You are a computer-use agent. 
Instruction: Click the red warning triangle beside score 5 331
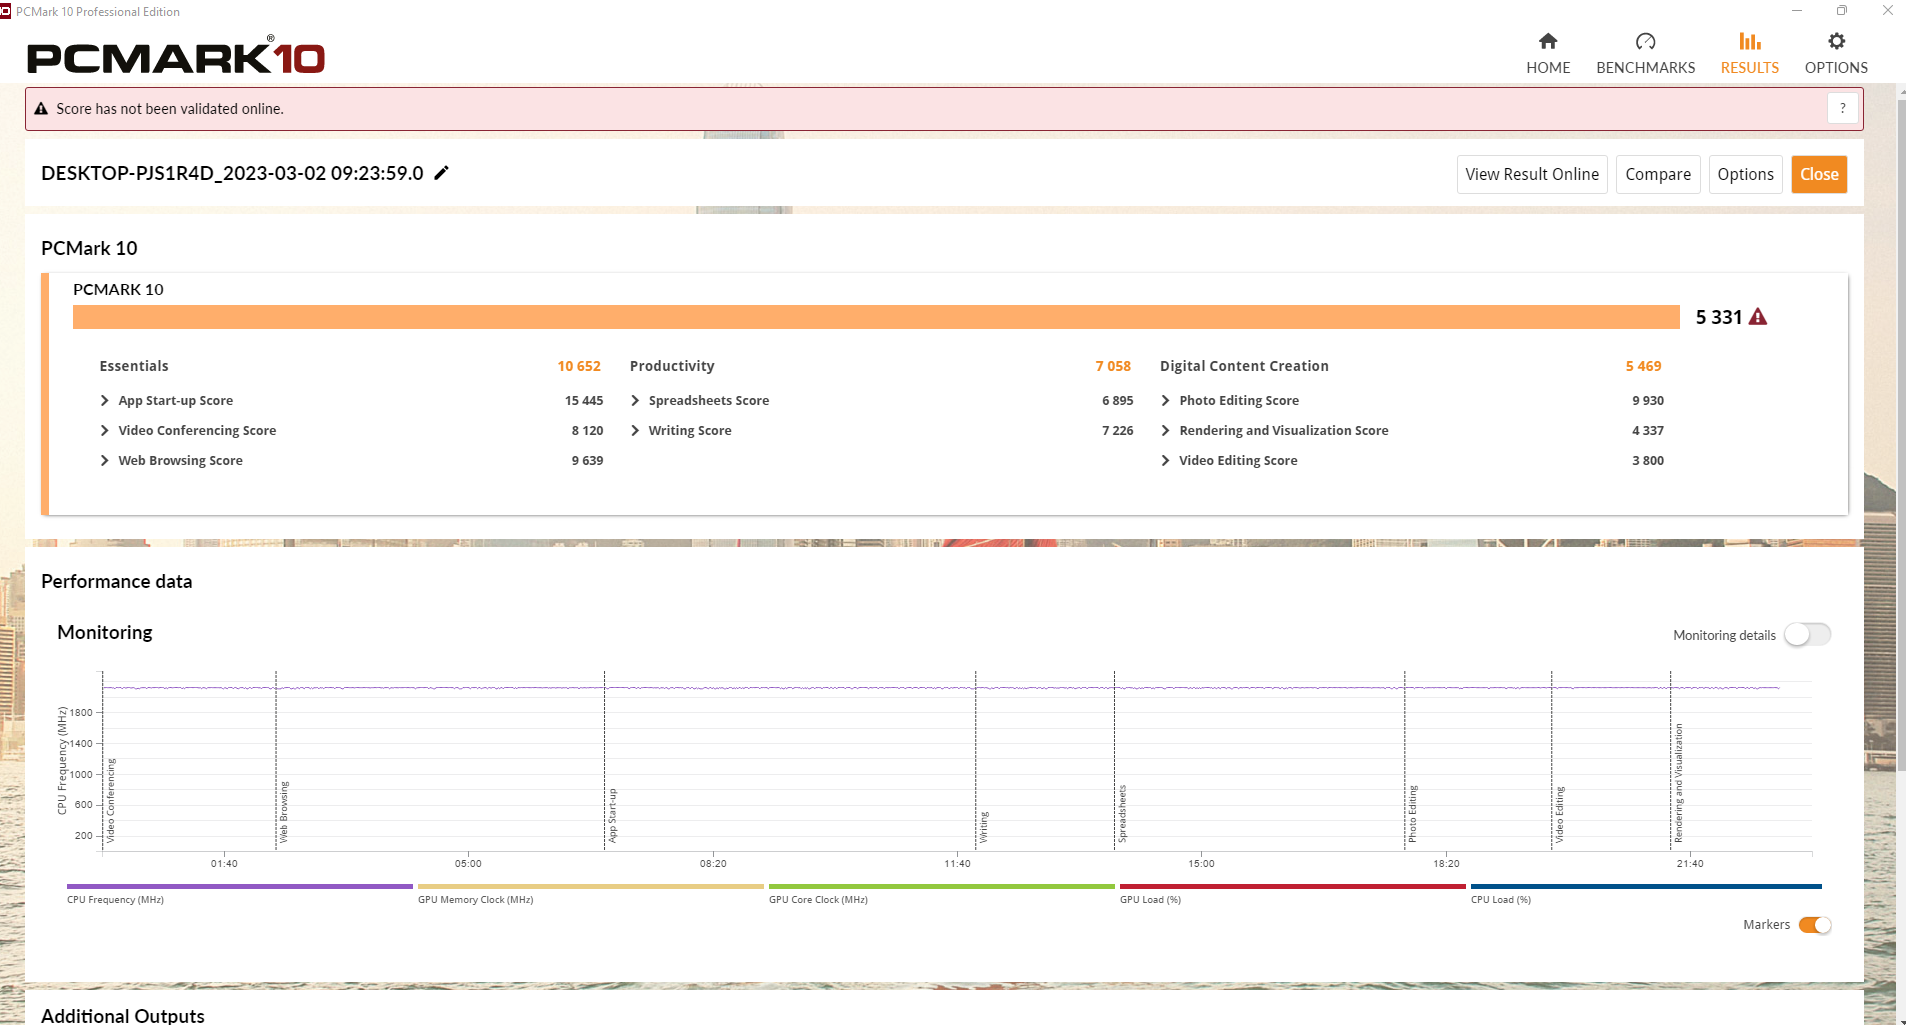pos(1758,317)
